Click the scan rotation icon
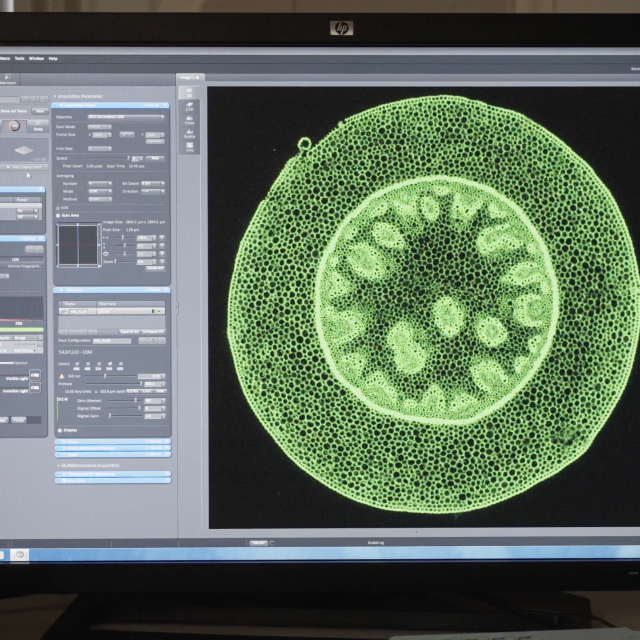This screenshot has height=640, width=640. [x=106, y=253]
